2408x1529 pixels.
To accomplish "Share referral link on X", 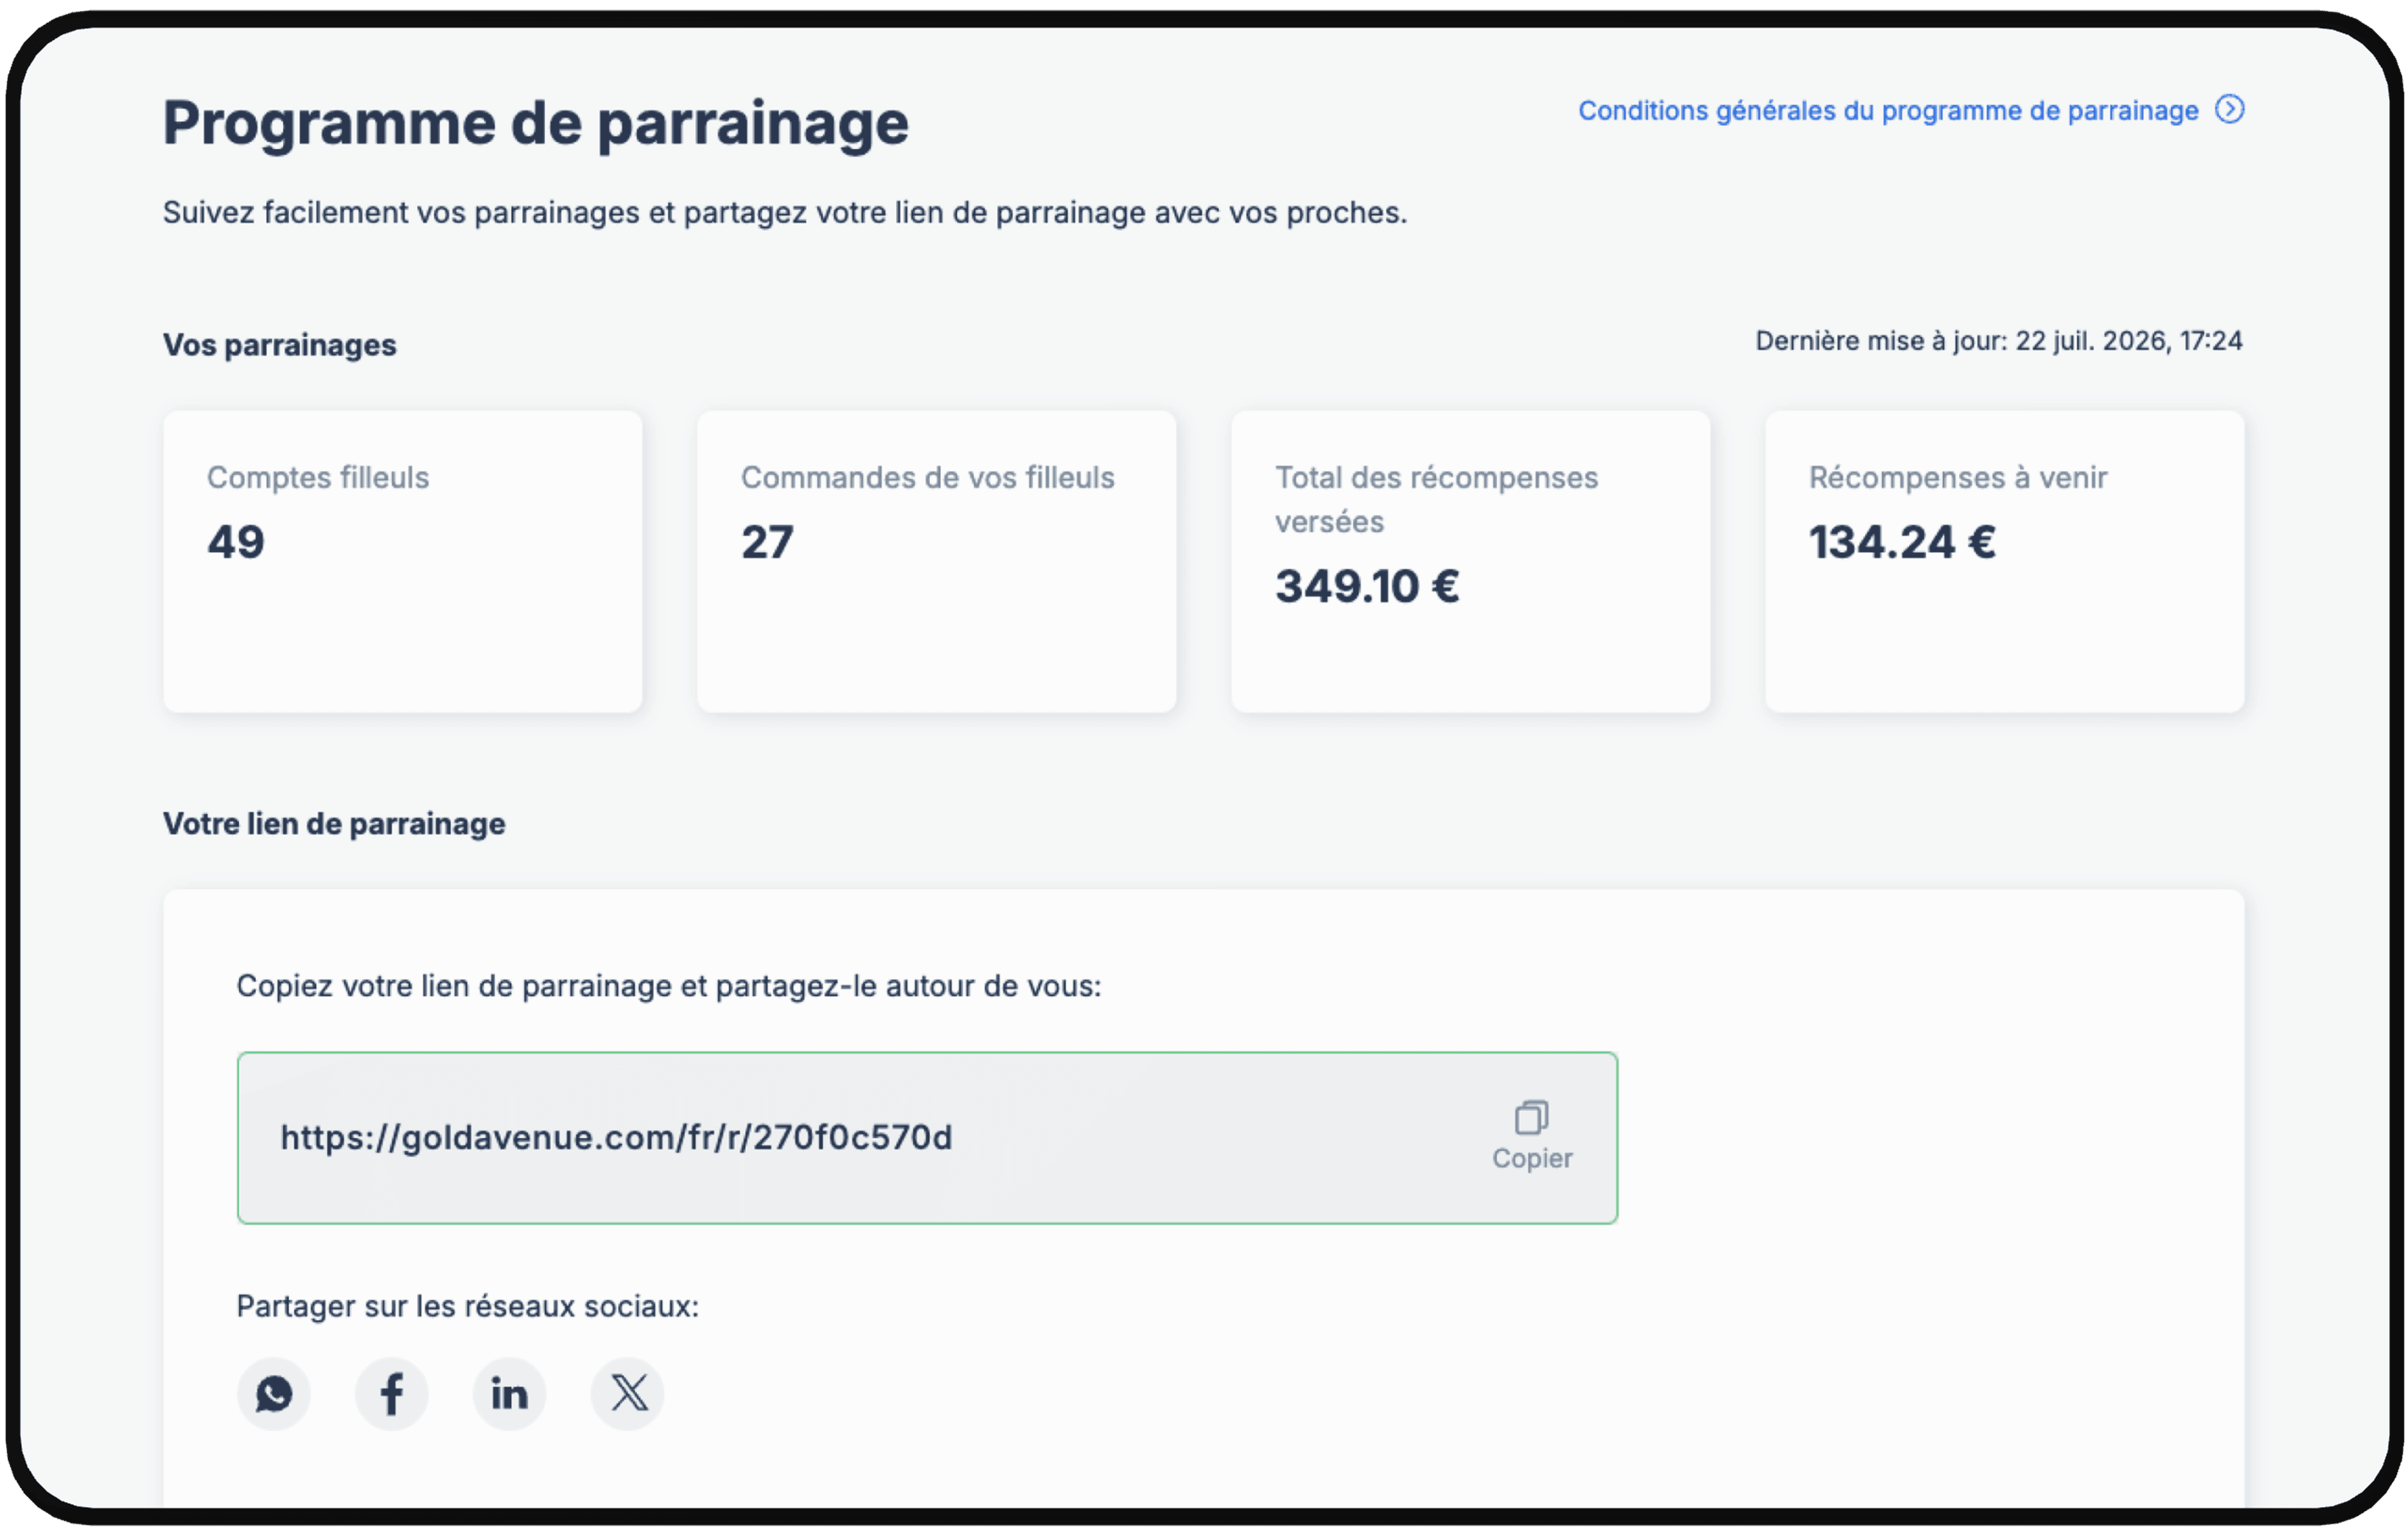I will [627, 1393].
